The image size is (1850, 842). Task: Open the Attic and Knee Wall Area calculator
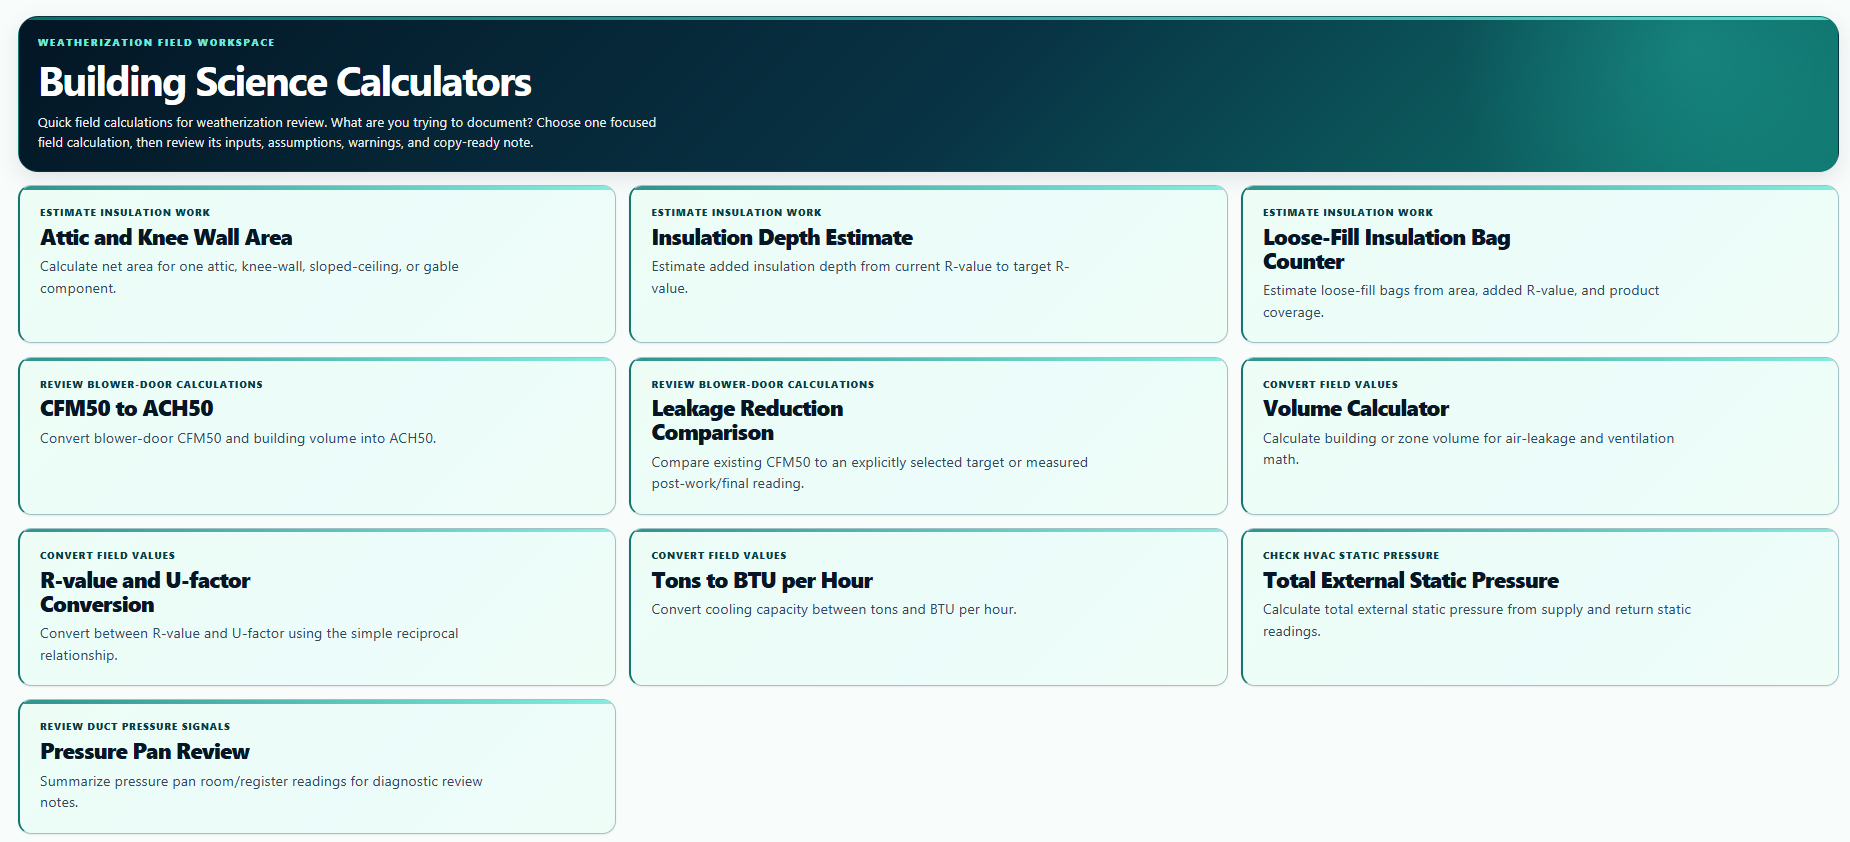coord(317,264)
